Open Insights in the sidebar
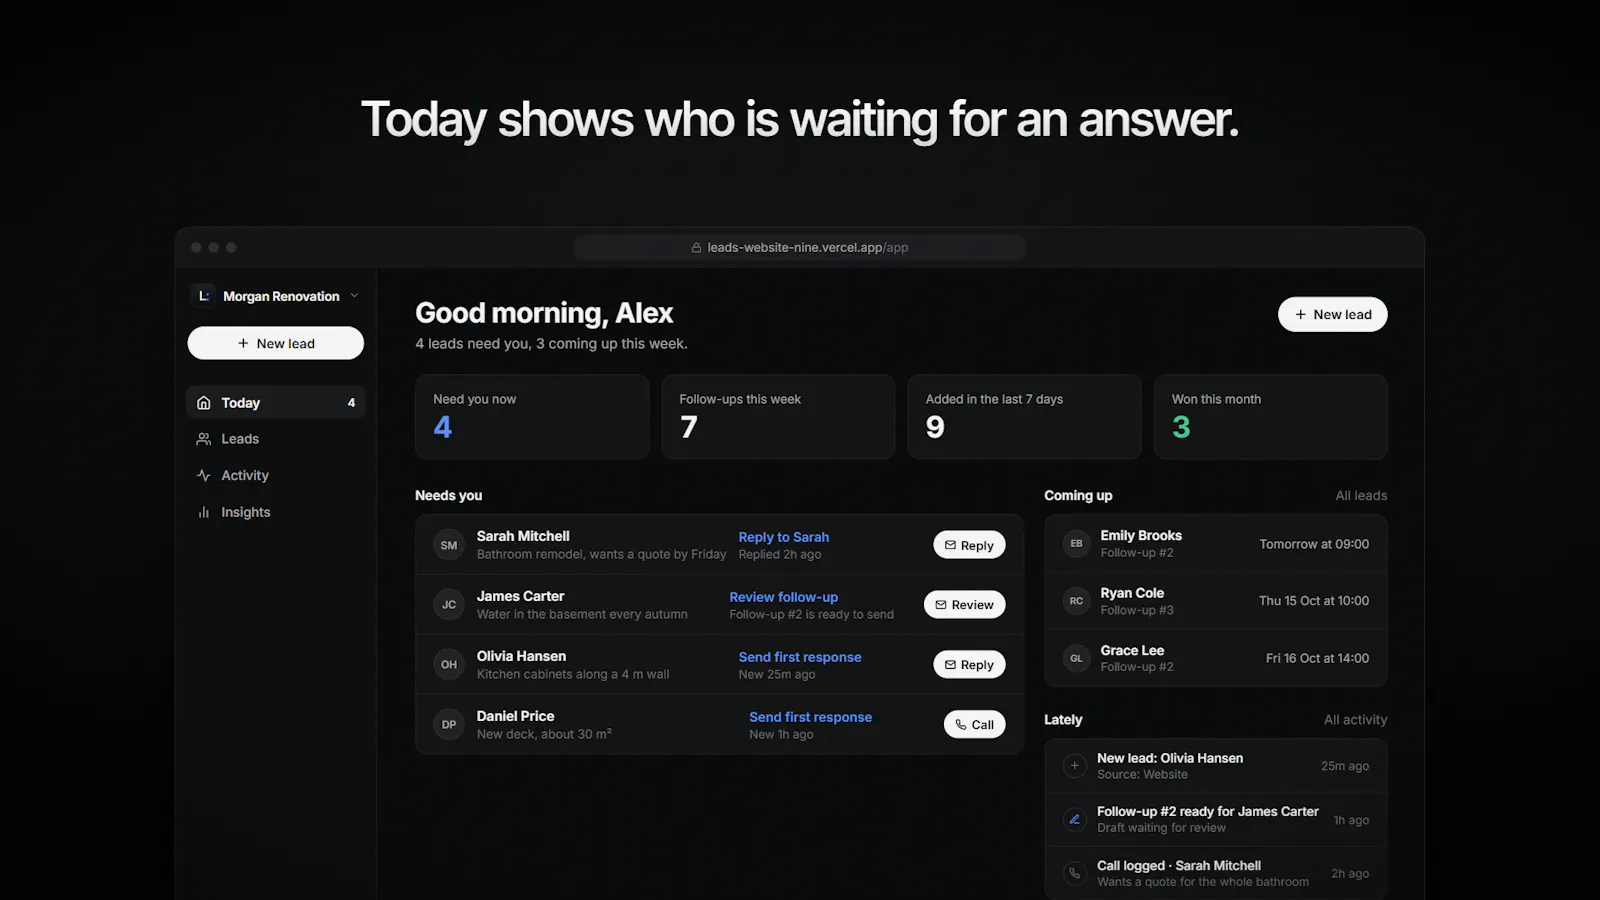The image size is (1600, 900). (x=276, y=512)
